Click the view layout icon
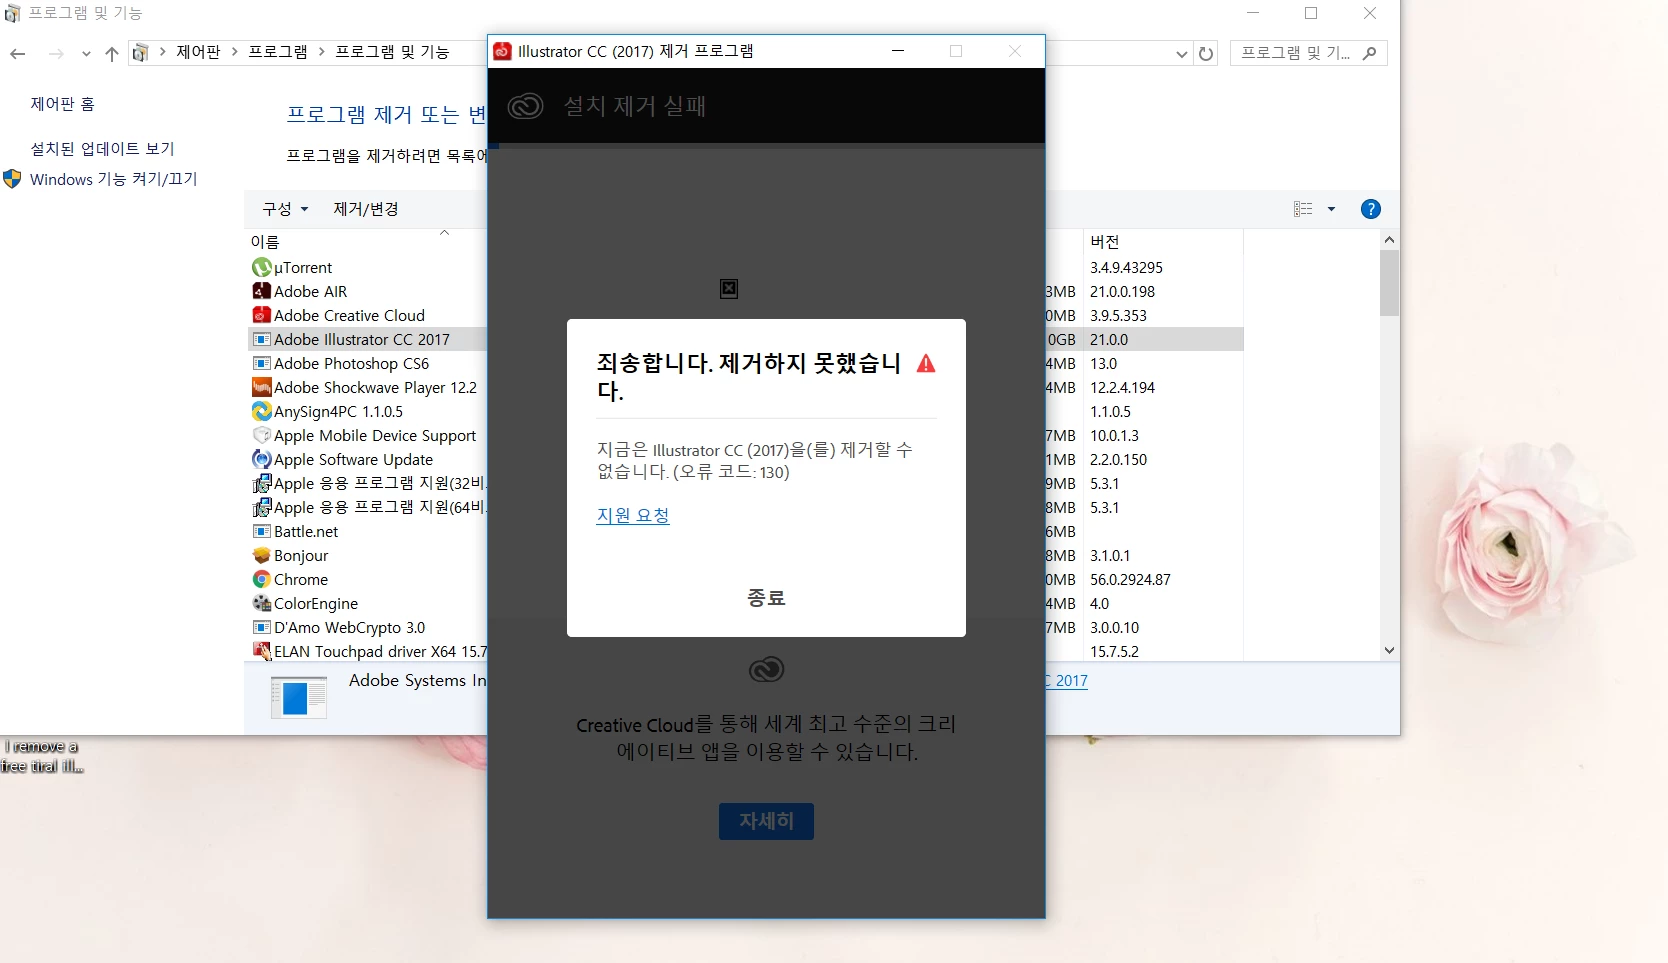 click(x=1303, y=209)
